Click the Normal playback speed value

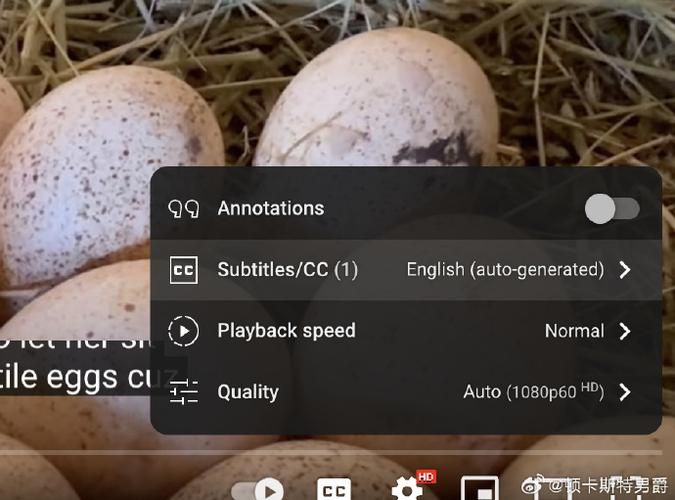[574, 331]
